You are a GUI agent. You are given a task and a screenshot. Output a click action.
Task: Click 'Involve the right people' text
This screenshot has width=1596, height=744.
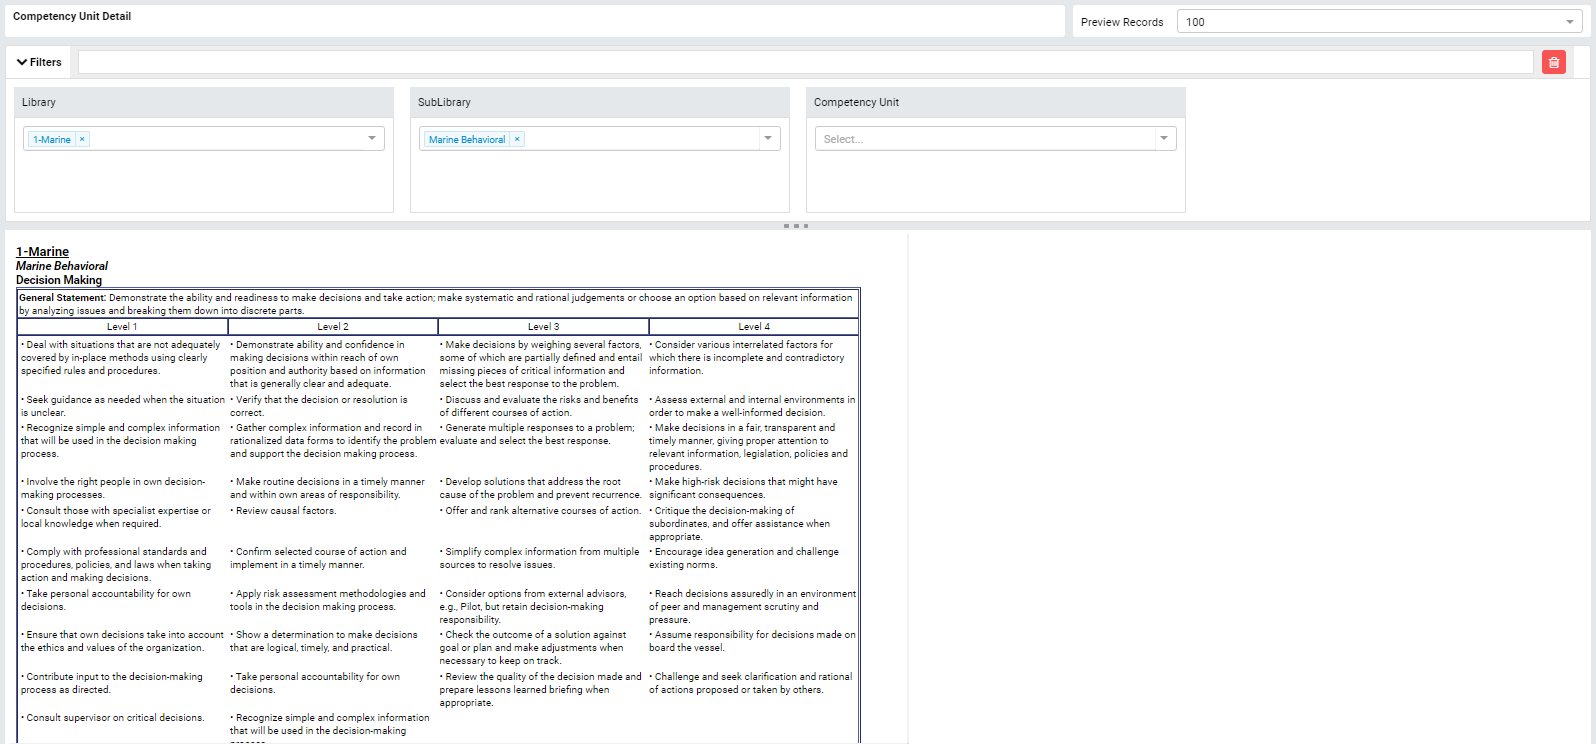coord(113,488)
